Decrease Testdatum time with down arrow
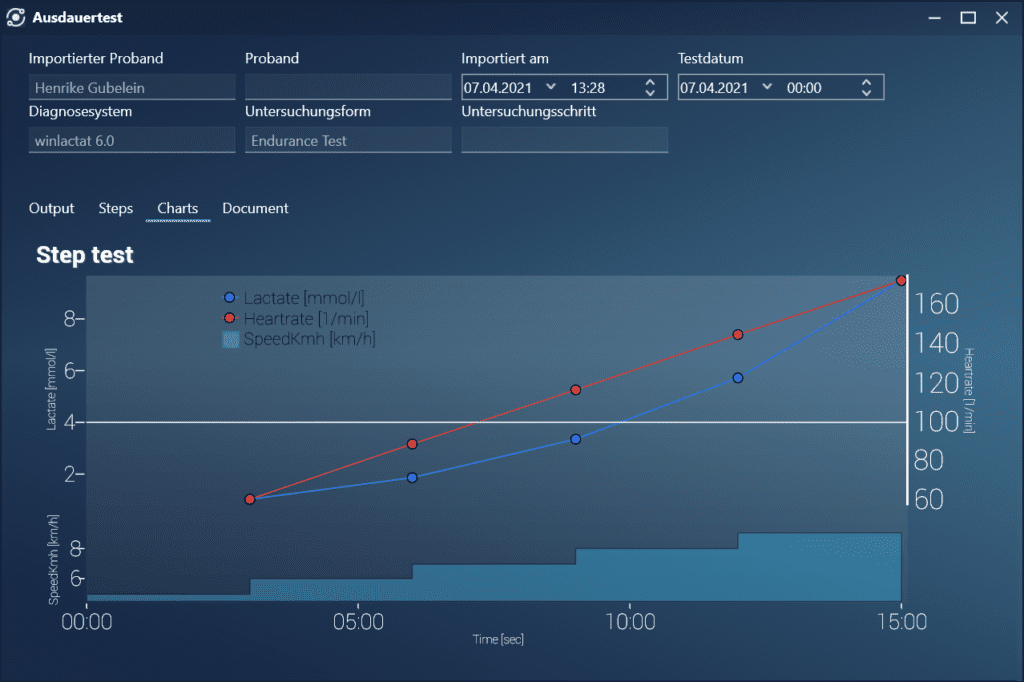Screen dimensions: 1024x682 pos(866,93)
